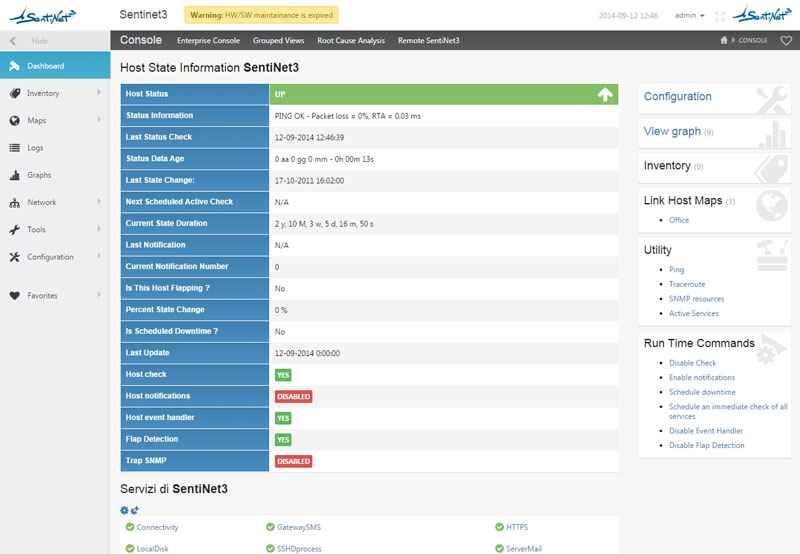The height and width of the screenshot is (554, 800).
Task: Open the Grouped Views tab
Action: (278, 40)
